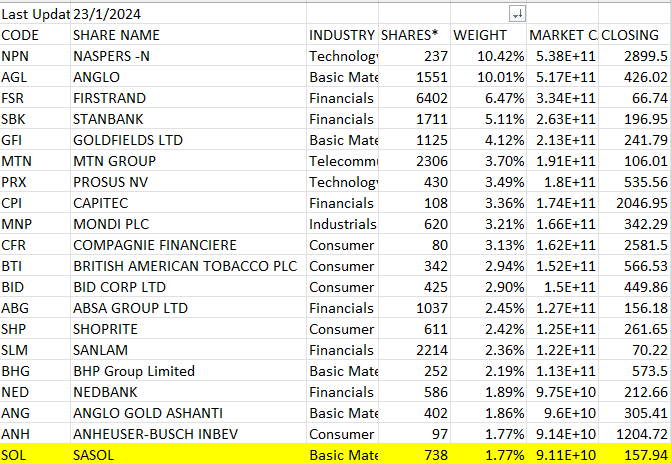Click the ANHEUSER-BUSCH INBEV cell
671x464 pixels.
pos(188,434)
